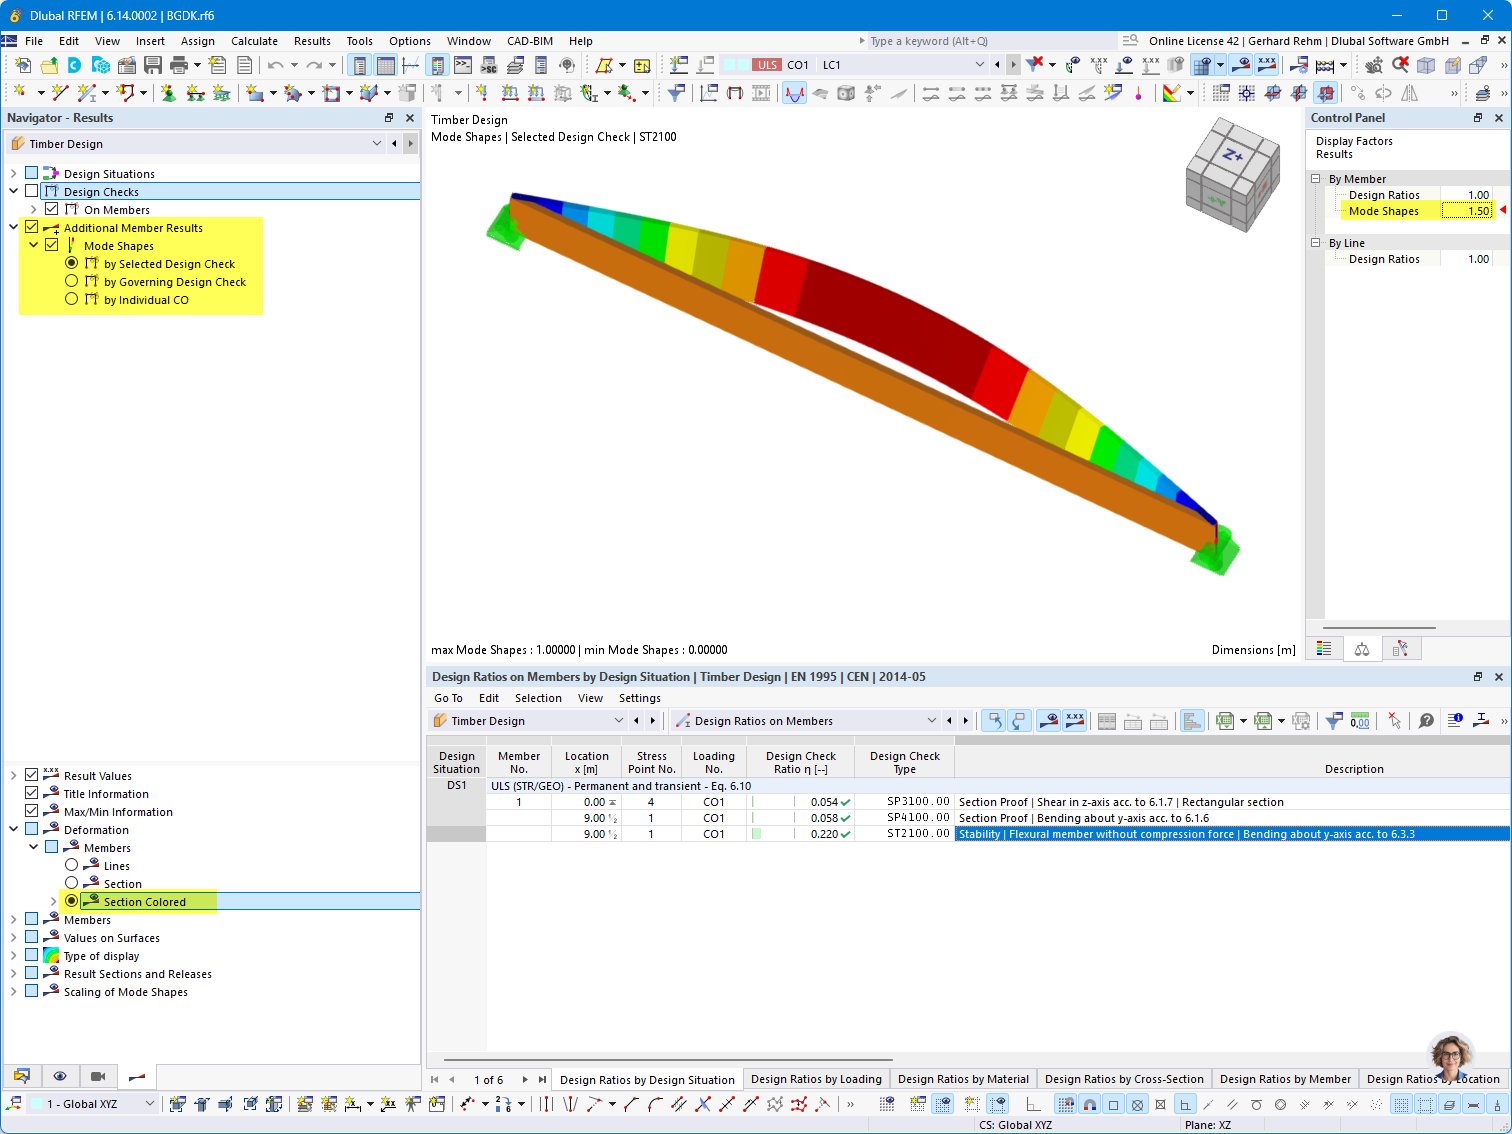This screenshot has width=1512, height=1134.
Task: Click the nodal support insert icon
Action: coord(168,93)
